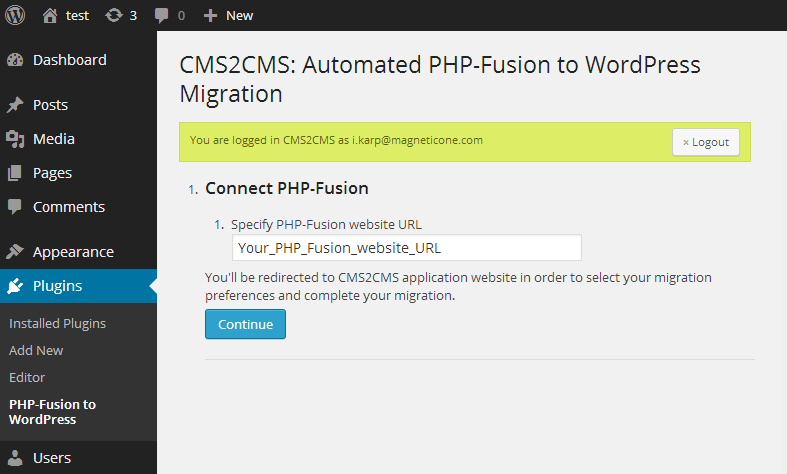
Task: Open the plugin Editor submenu link
Action: [x=27, y=378]
